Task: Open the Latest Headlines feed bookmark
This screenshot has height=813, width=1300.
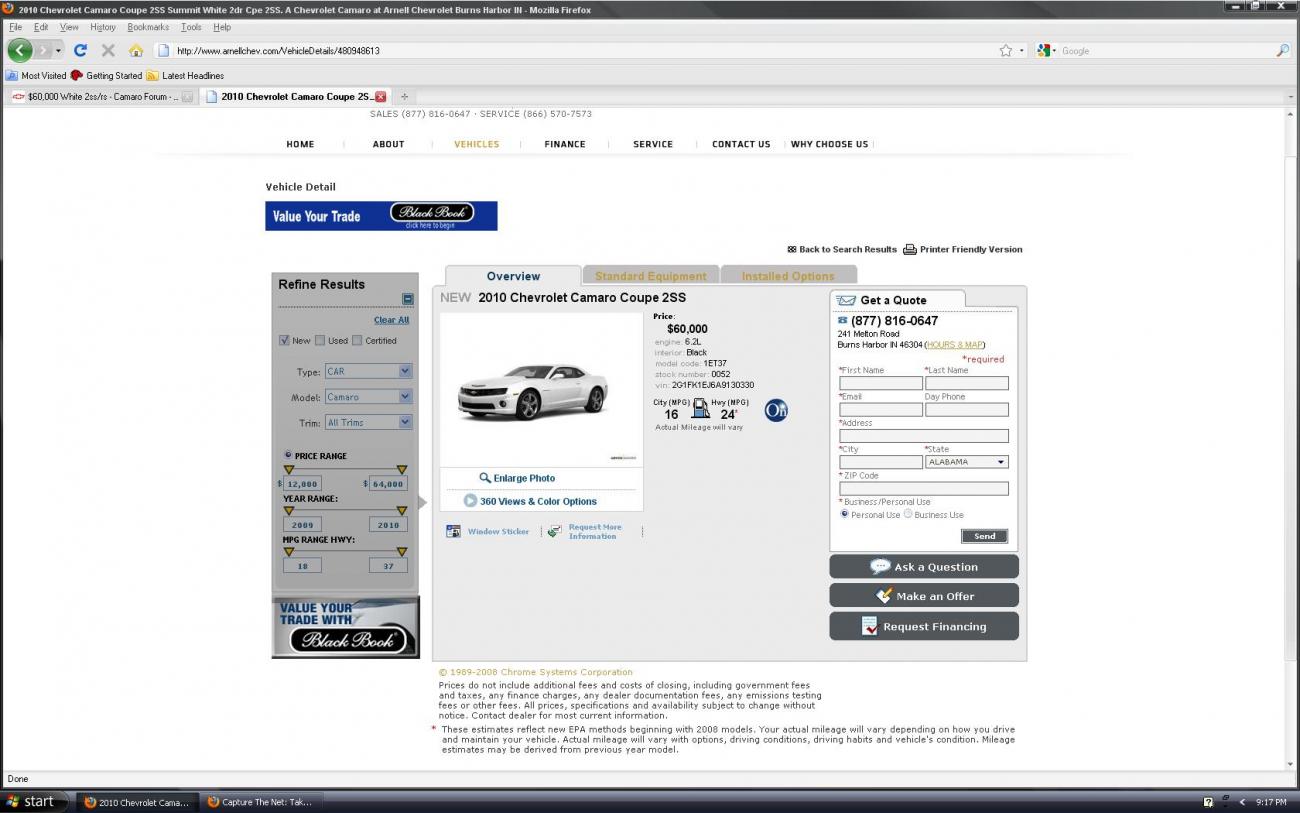Action: [x=185, y=75]
